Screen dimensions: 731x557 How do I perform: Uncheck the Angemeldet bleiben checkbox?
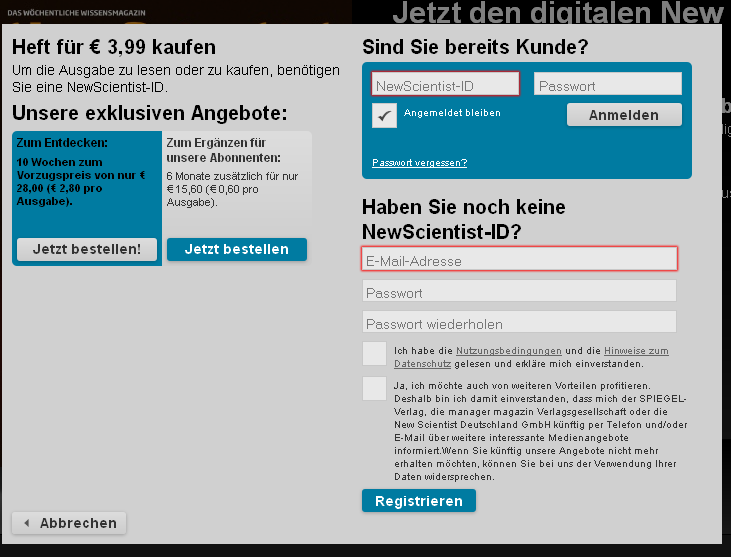(384, 116)
